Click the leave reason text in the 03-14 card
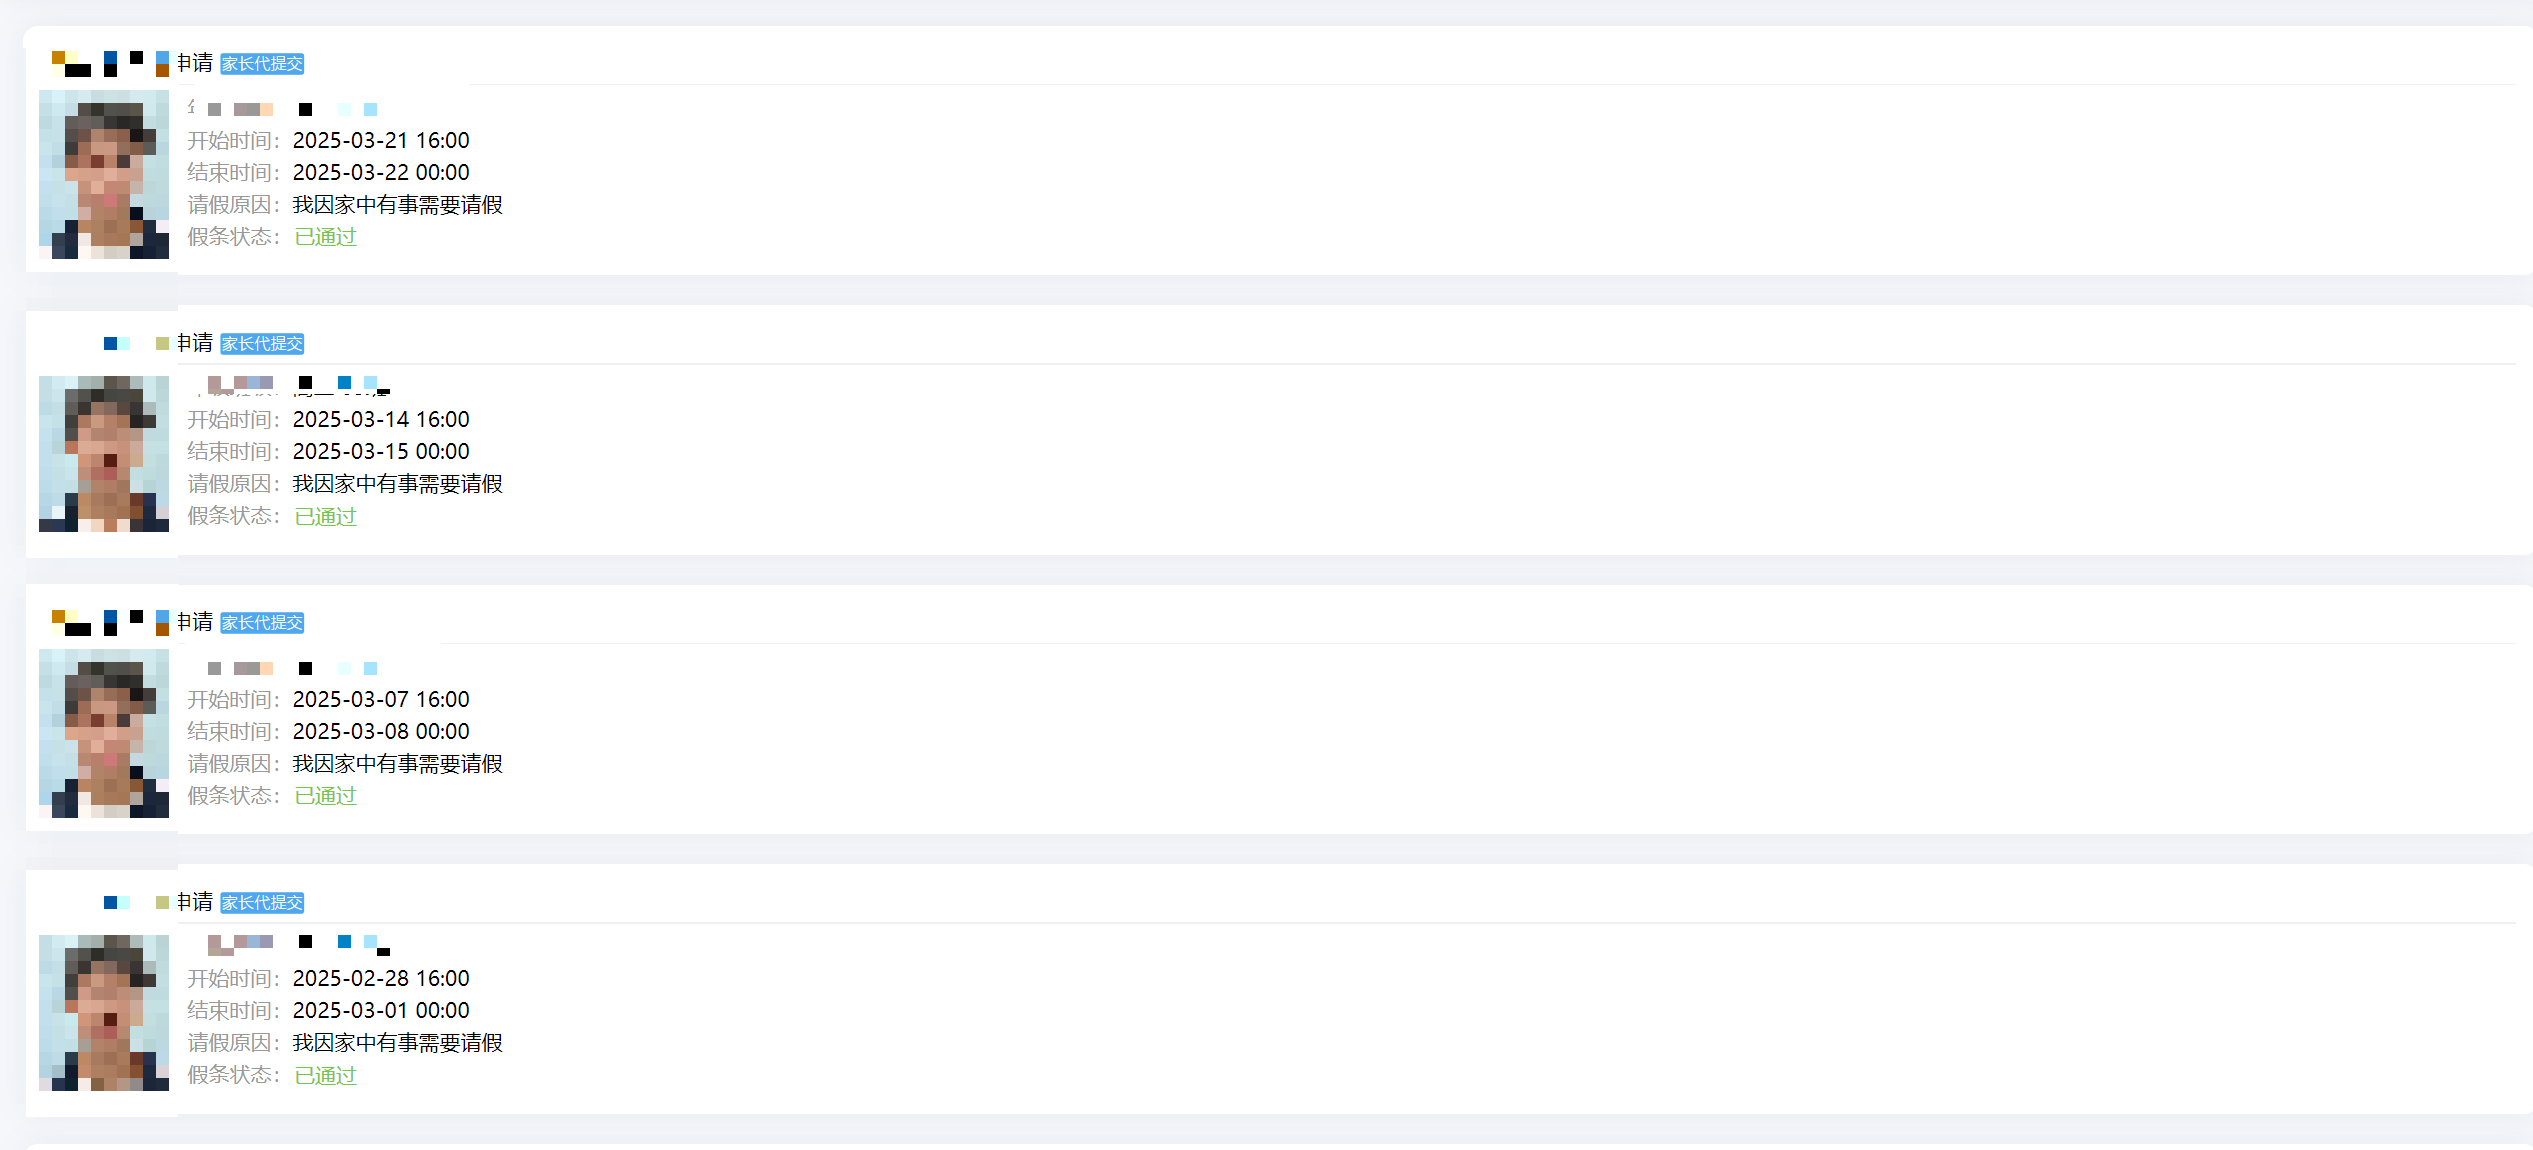 397,484
